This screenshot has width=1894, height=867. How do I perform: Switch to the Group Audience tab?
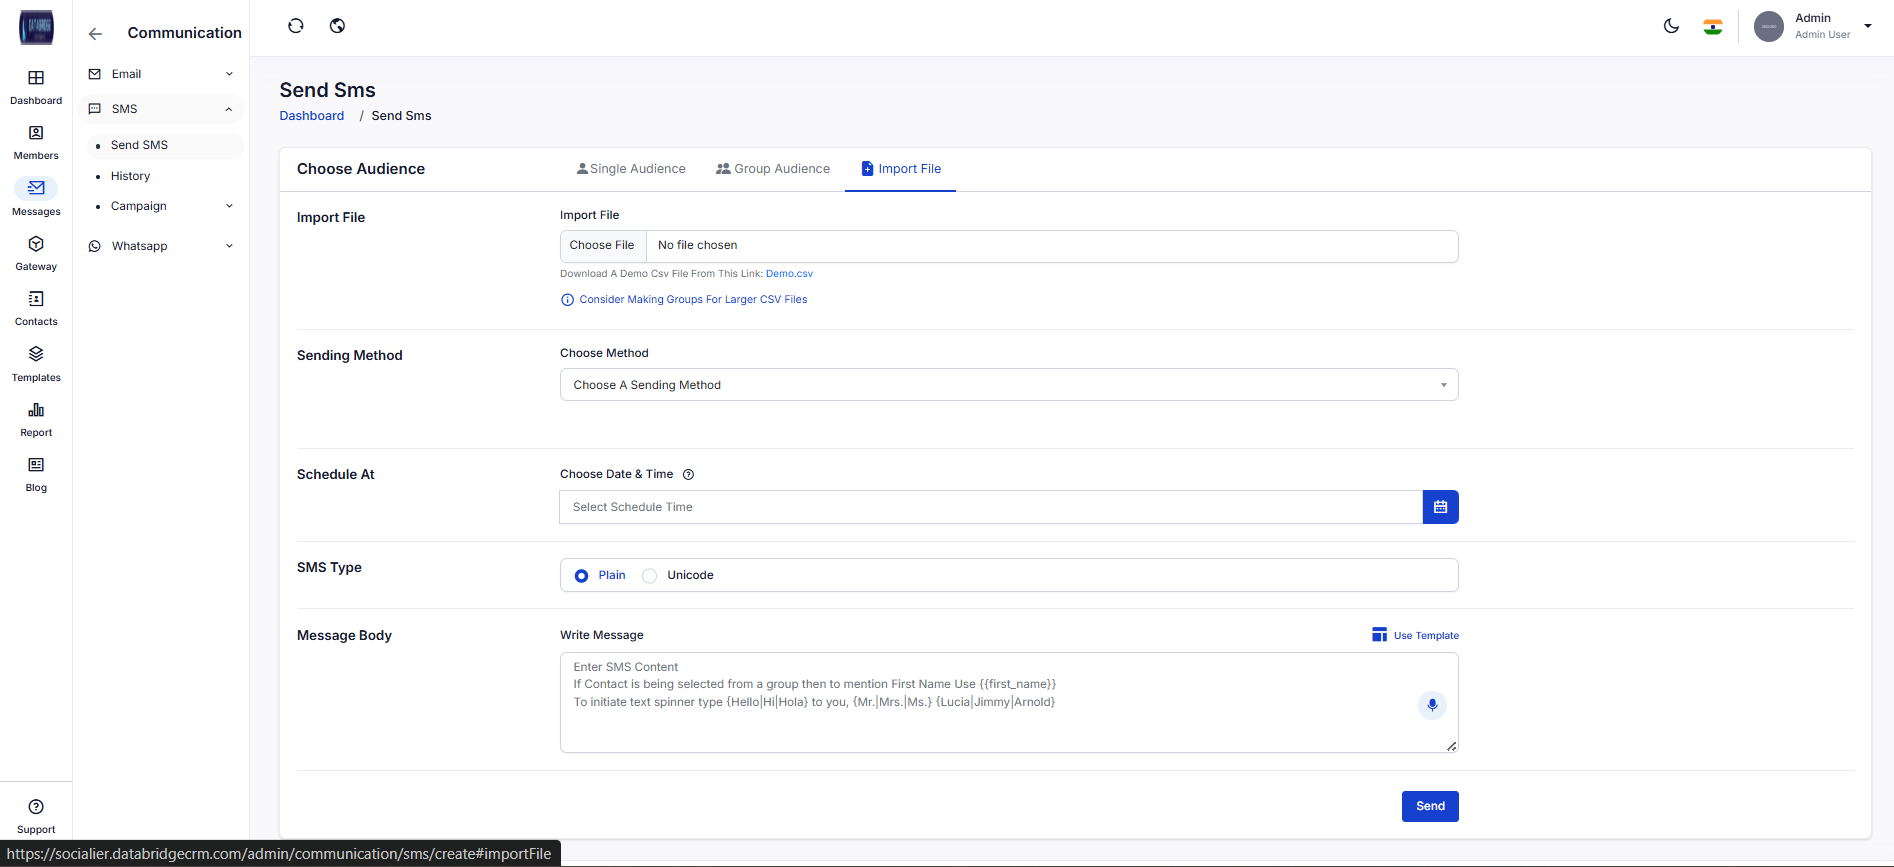tap(773, 169)
